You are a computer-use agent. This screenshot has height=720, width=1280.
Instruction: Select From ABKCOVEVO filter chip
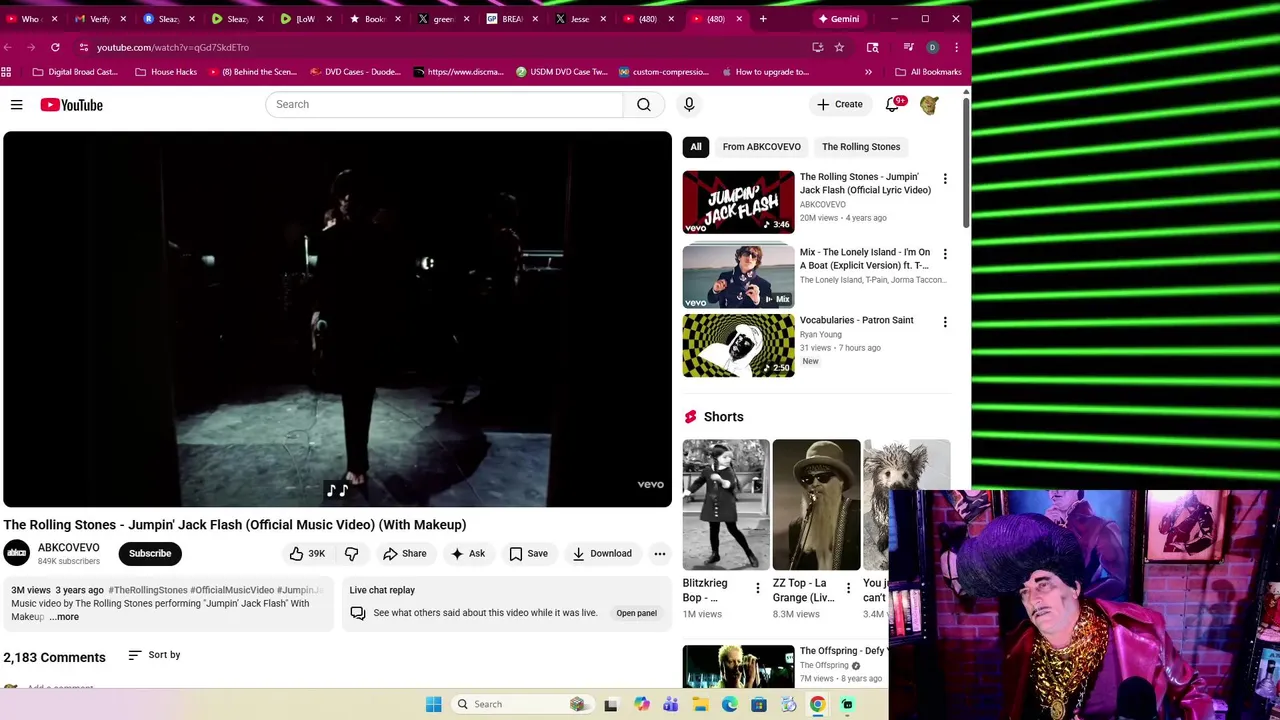[762, 147]
